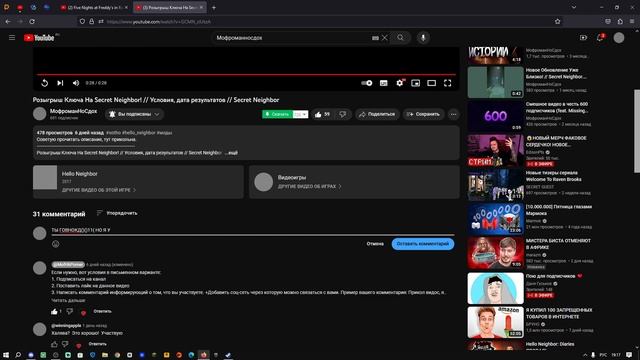Like the pinned conditions comment
The height and width of the screenshot is (360, 640).
[x=54, y=311]
